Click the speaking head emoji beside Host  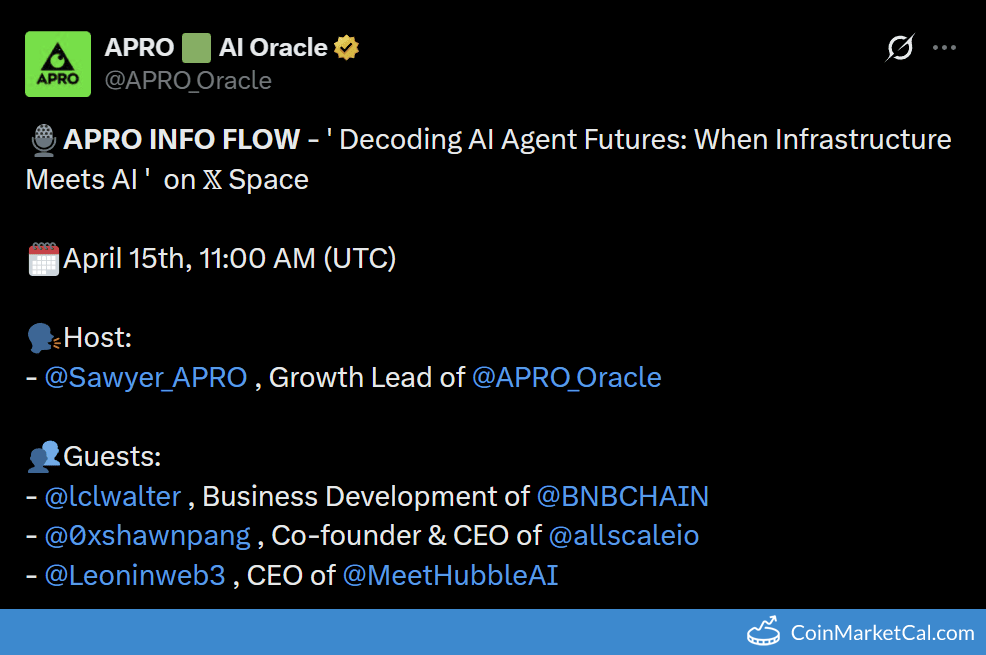tap(44, 338)
